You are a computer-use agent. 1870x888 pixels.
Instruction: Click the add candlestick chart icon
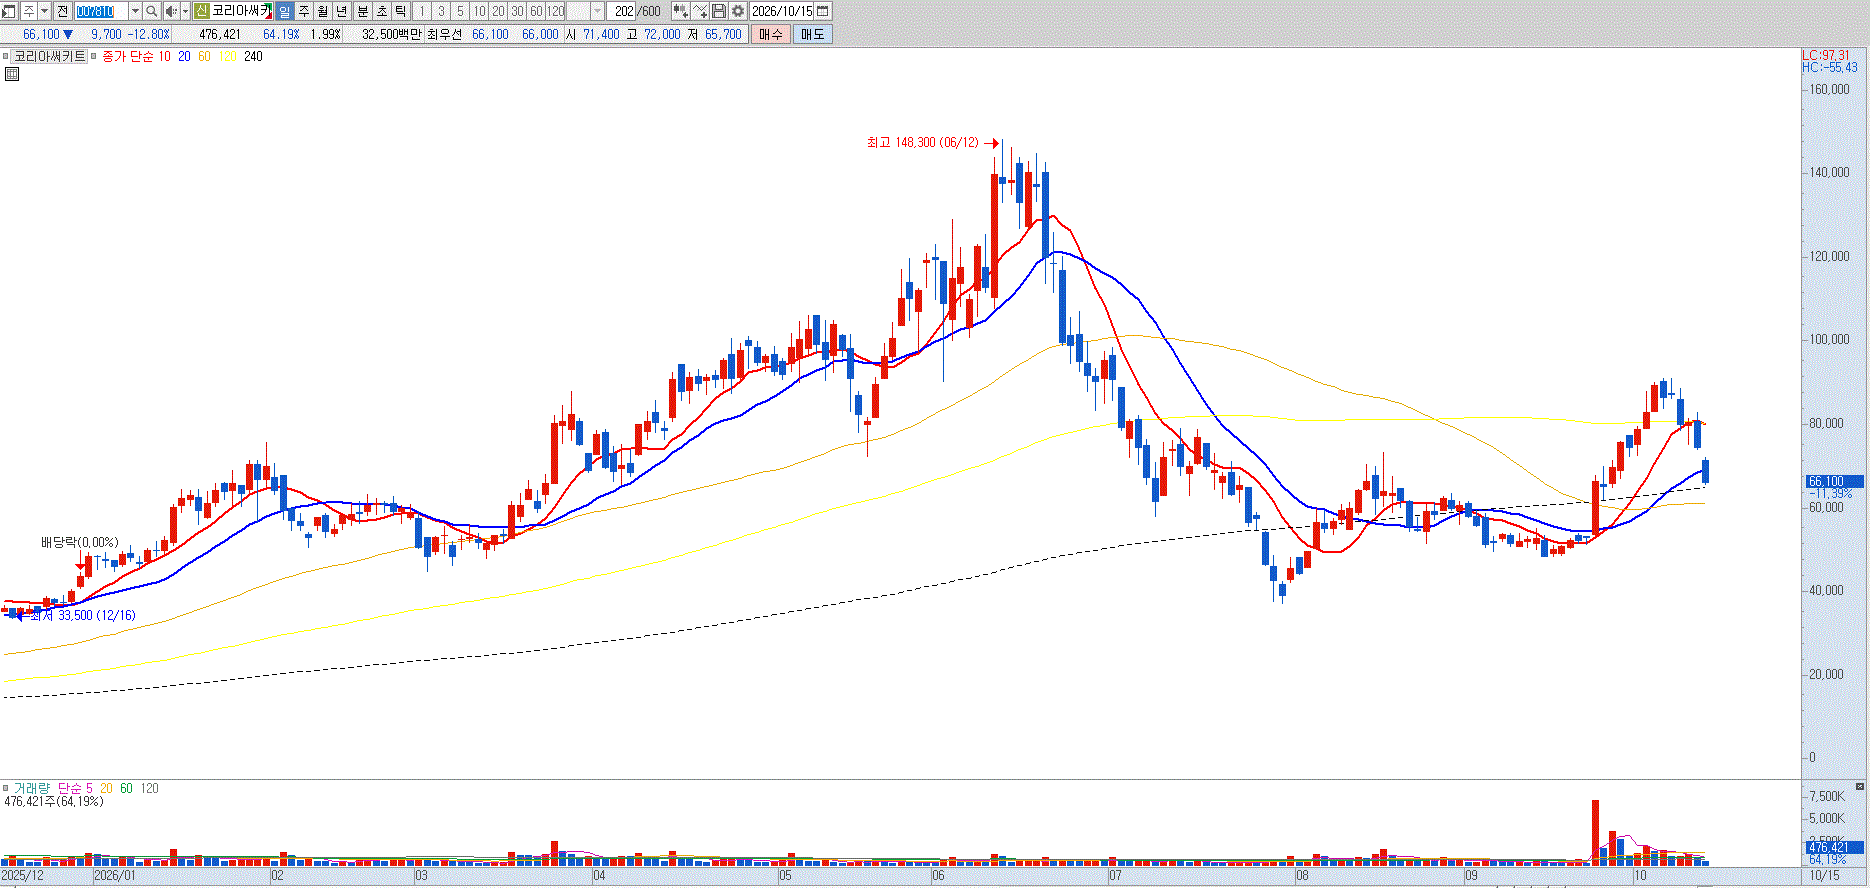click(680, 11)
